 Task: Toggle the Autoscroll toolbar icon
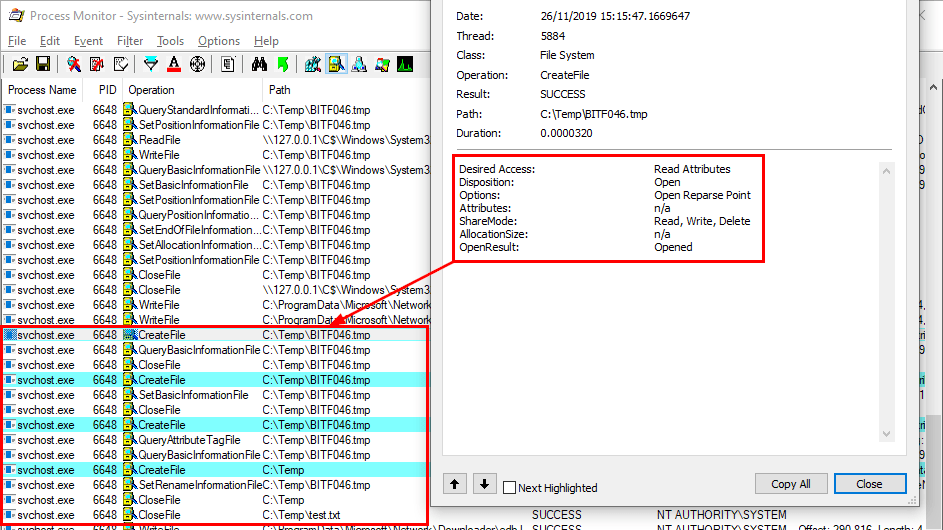pyautogui.click(x=97, y=64)
